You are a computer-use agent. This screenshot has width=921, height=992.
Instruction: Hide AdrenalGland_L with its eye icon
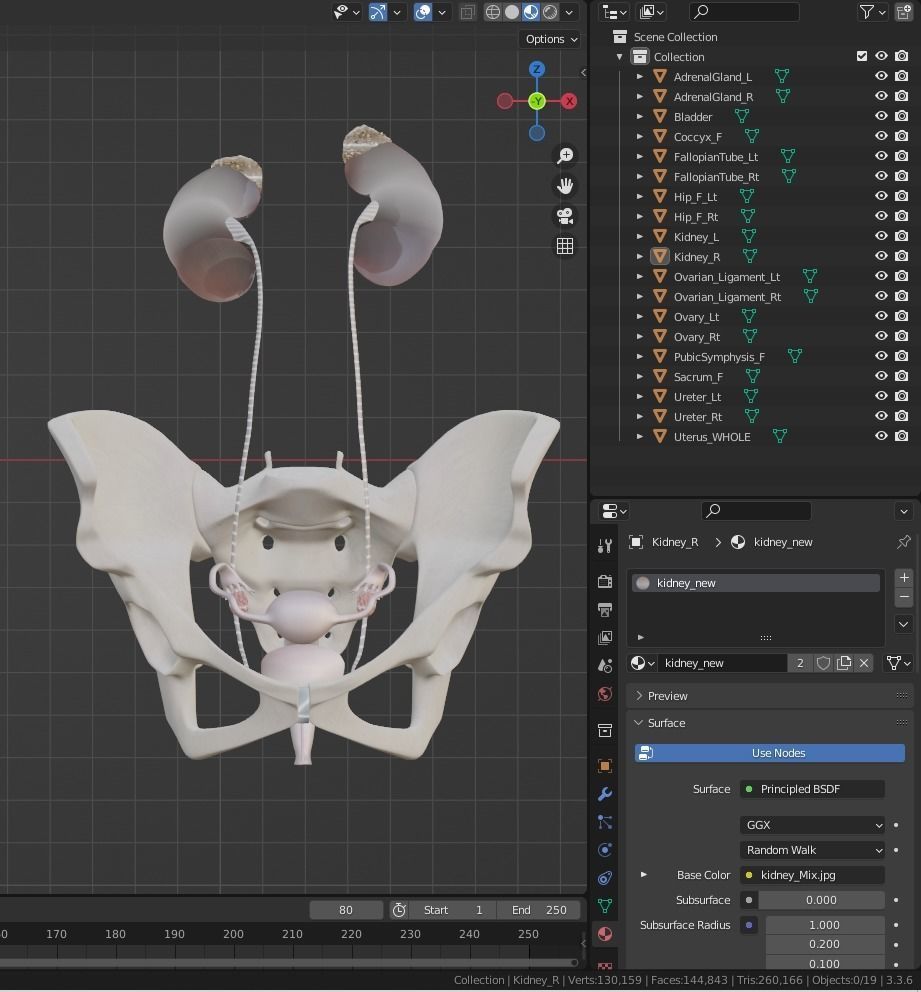point(881,76)
